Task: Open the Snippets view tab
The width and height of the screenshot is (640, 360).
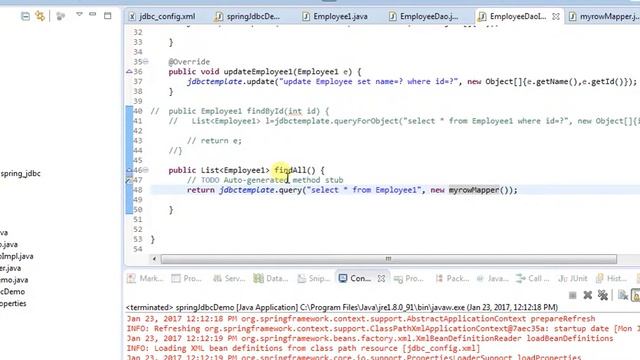Action: pos(313,278)
